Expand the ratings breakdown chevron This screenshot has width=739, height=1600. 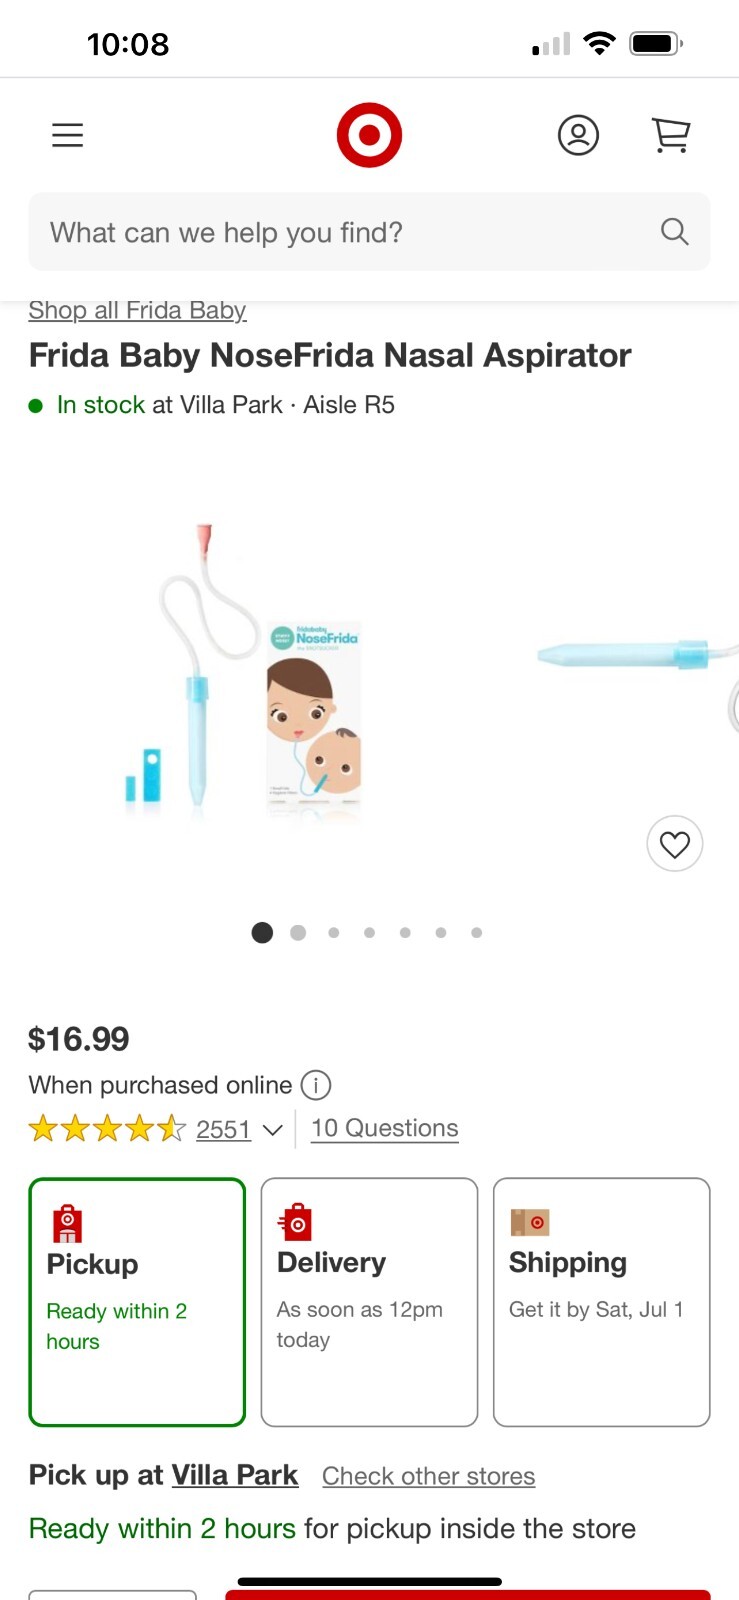[272, 1130]
